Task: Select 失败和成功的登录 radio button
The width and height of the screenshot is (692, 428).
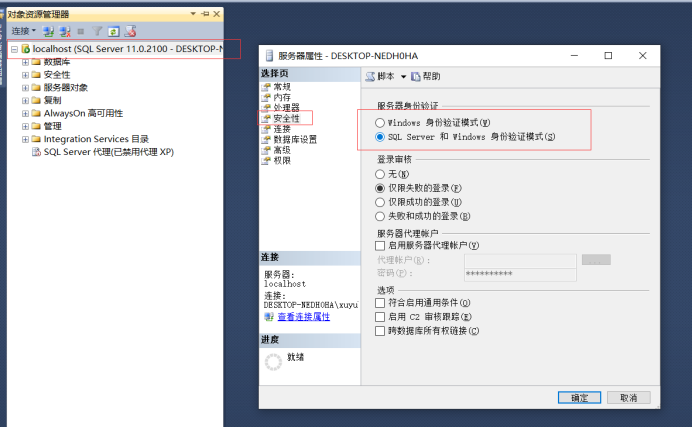Action: [380, 216]
